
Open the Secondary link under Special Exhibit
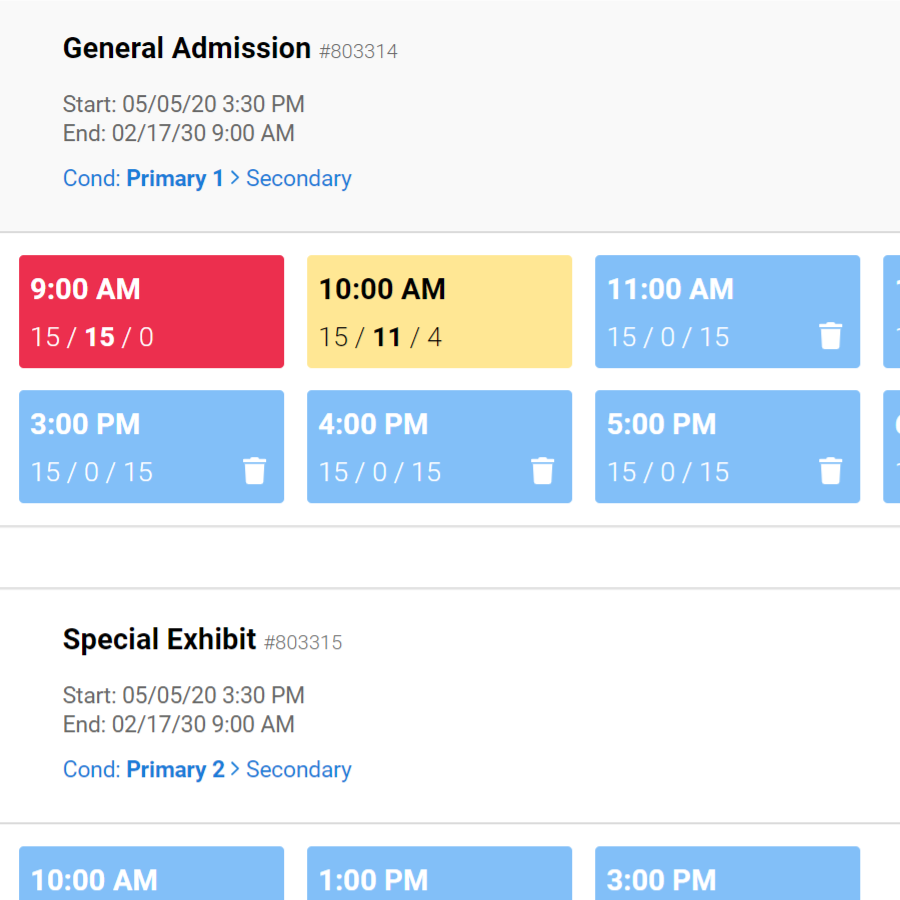tap(298, 769)
